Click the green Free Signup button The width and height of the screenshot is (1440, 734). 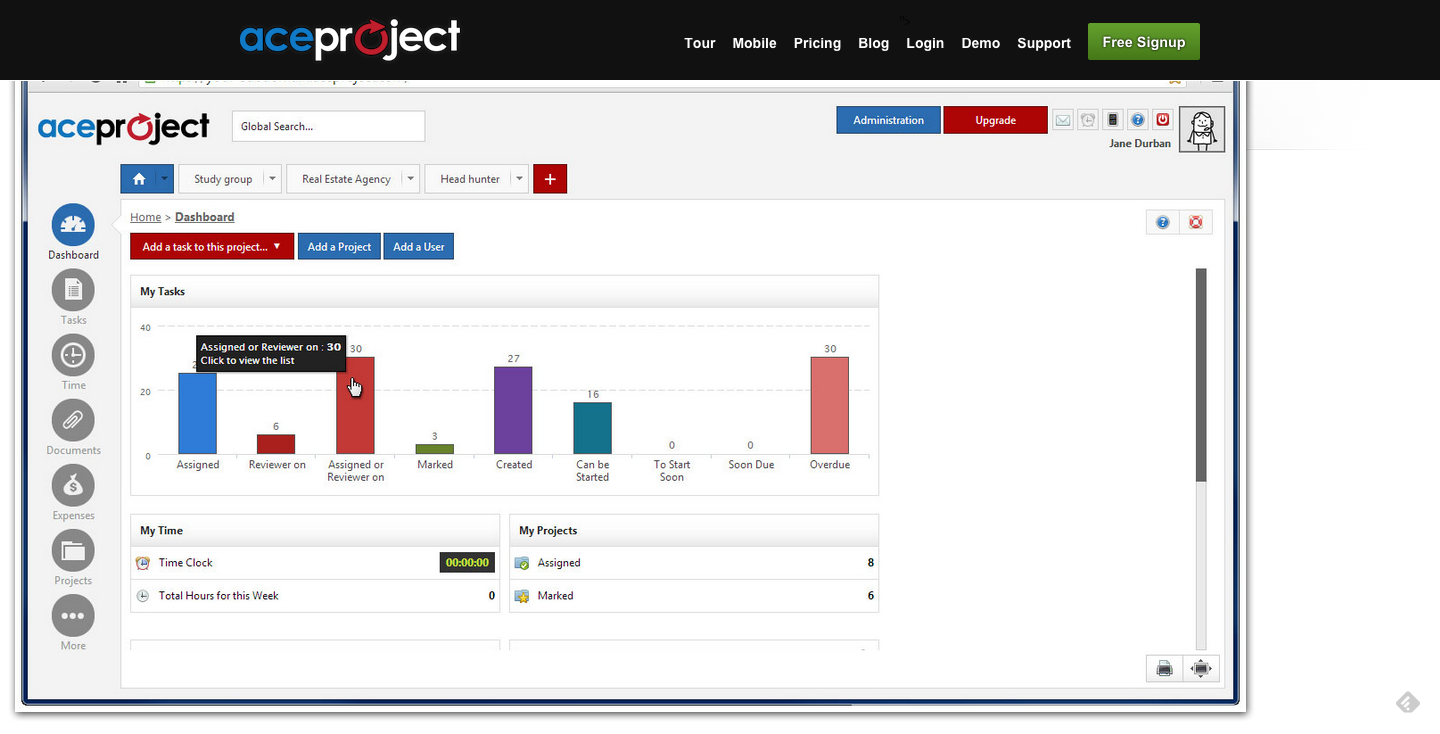[1144, 42]
